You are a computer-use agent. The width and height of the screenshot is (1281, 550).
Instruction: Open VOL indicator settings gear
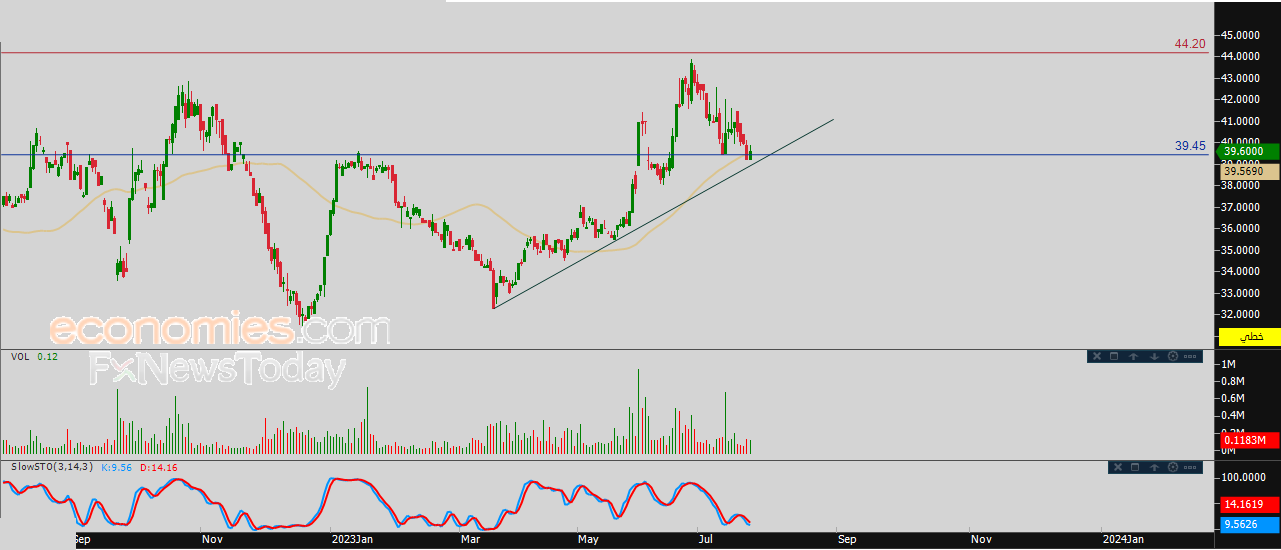(1173, 356)
